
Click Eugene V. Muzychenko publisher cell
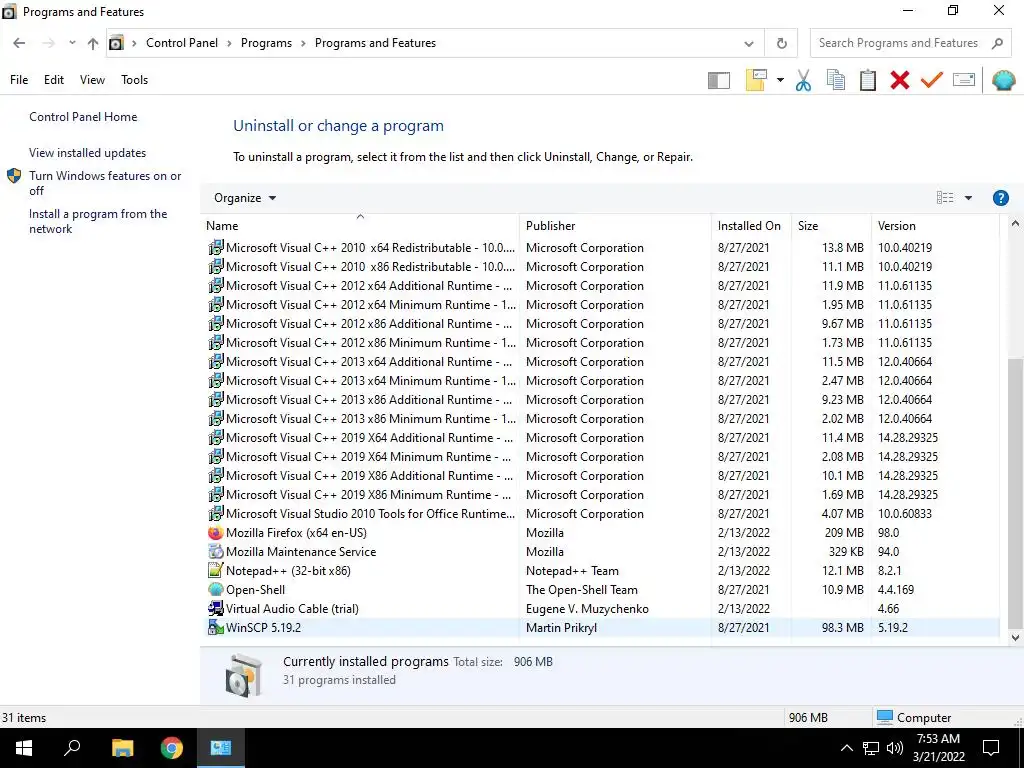point(587,609)
